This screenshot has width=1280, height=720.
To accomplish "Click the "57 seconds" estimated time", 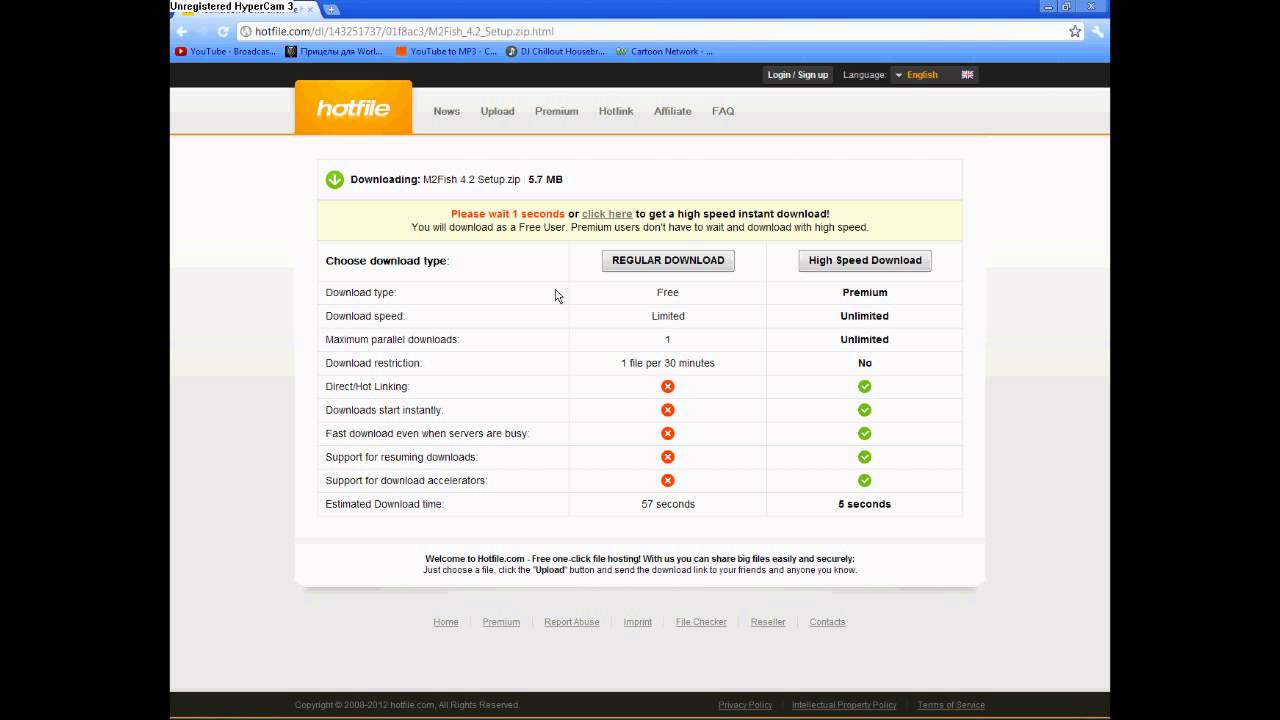I will (x=668, y=504).
